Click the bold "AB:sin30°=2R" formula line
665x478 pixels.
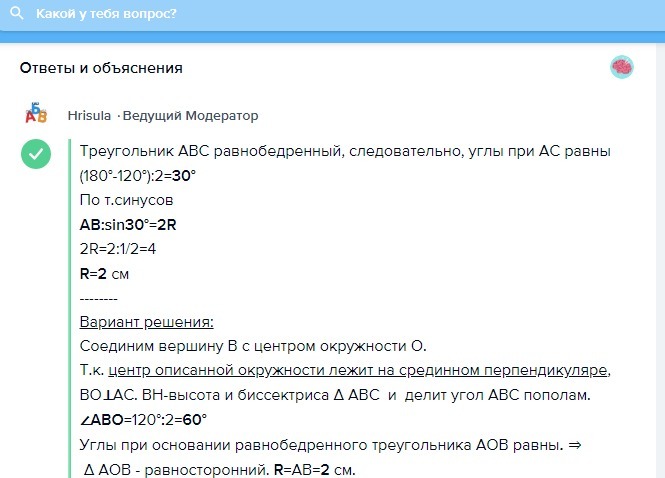tap(128, 225)
